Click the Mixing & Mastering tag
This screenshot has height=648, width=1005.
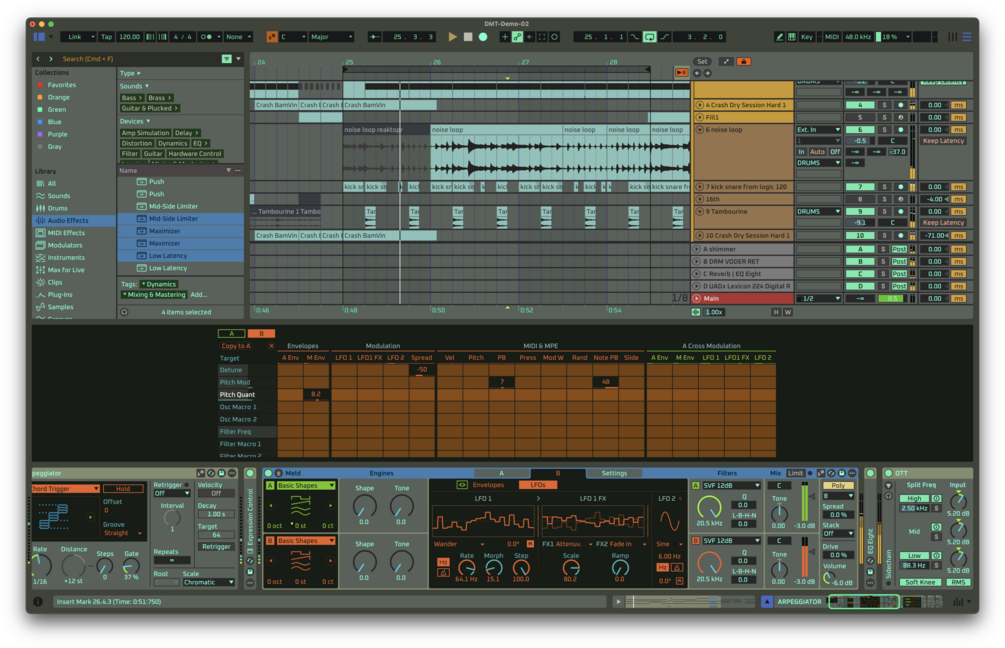coord(154,295)
